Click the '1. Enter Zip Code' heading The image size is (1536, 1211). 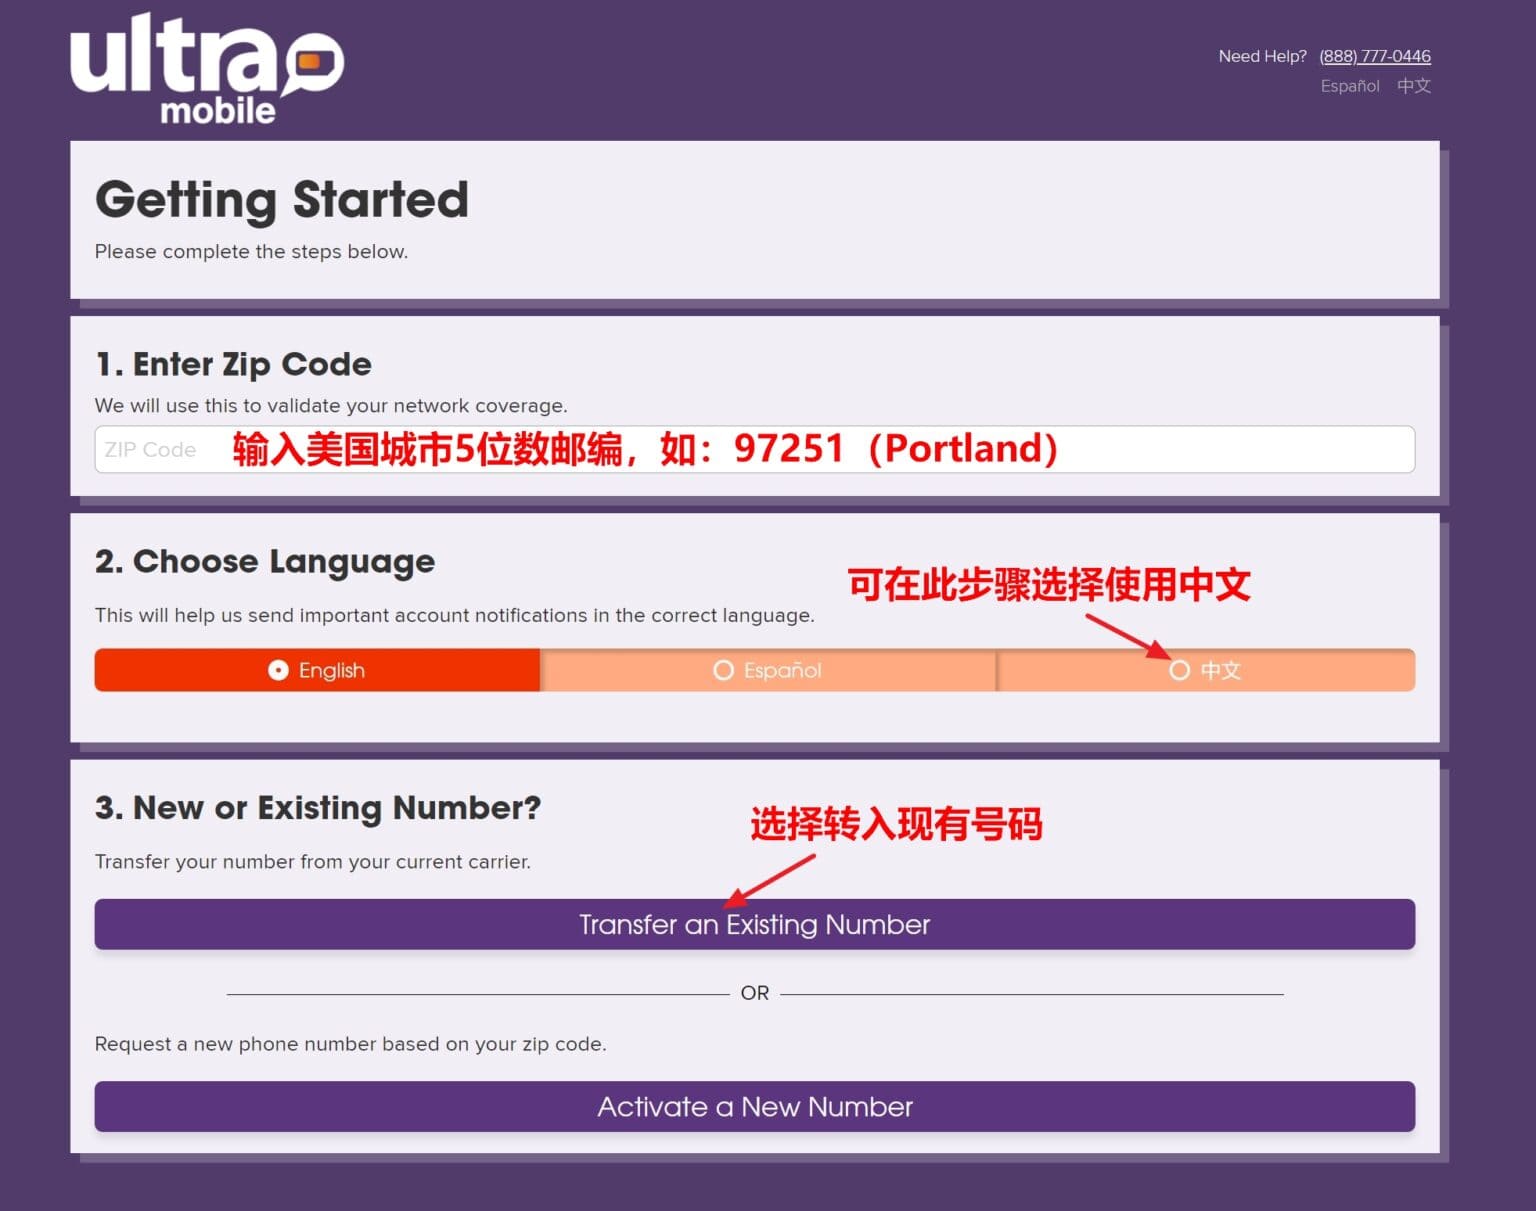pos(233,364)
